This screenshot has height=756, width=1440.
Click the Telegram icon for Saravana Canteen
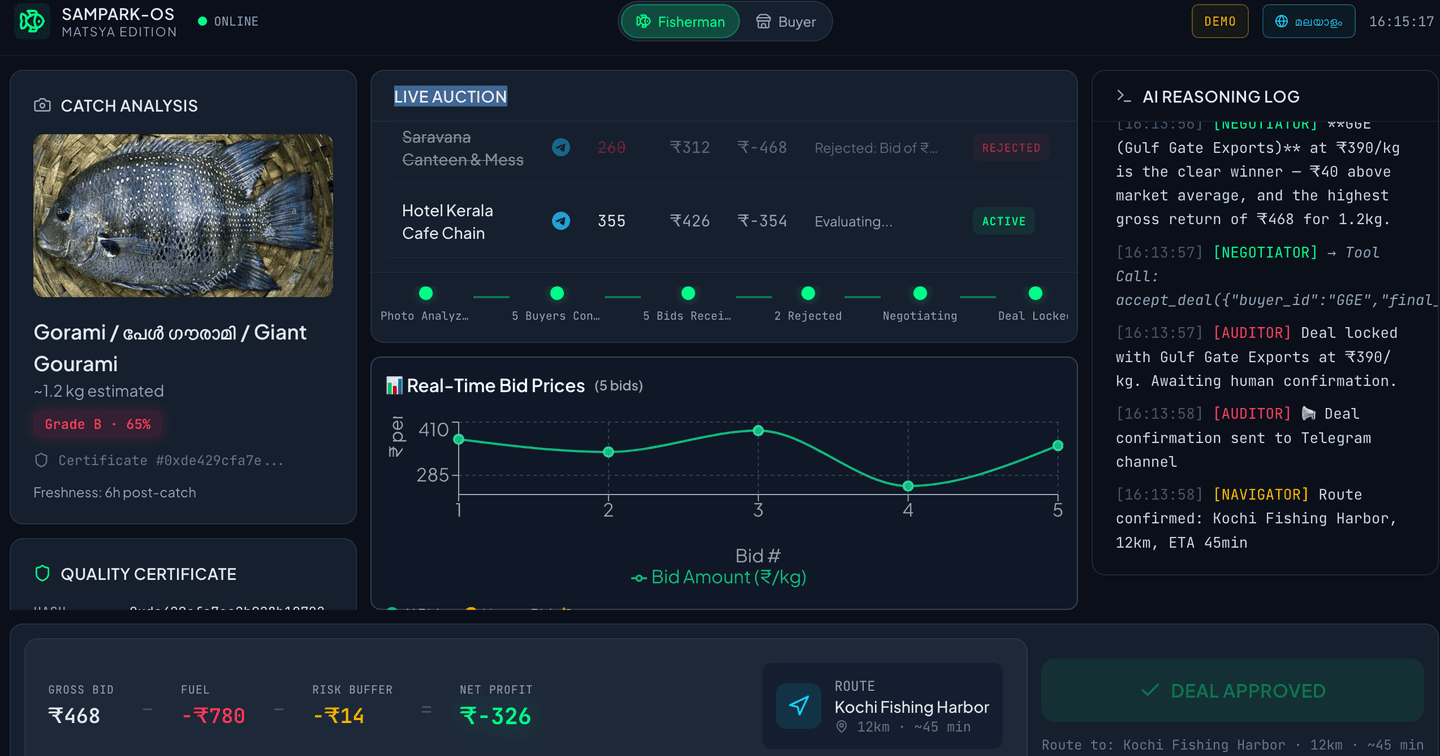pos(561,147)
